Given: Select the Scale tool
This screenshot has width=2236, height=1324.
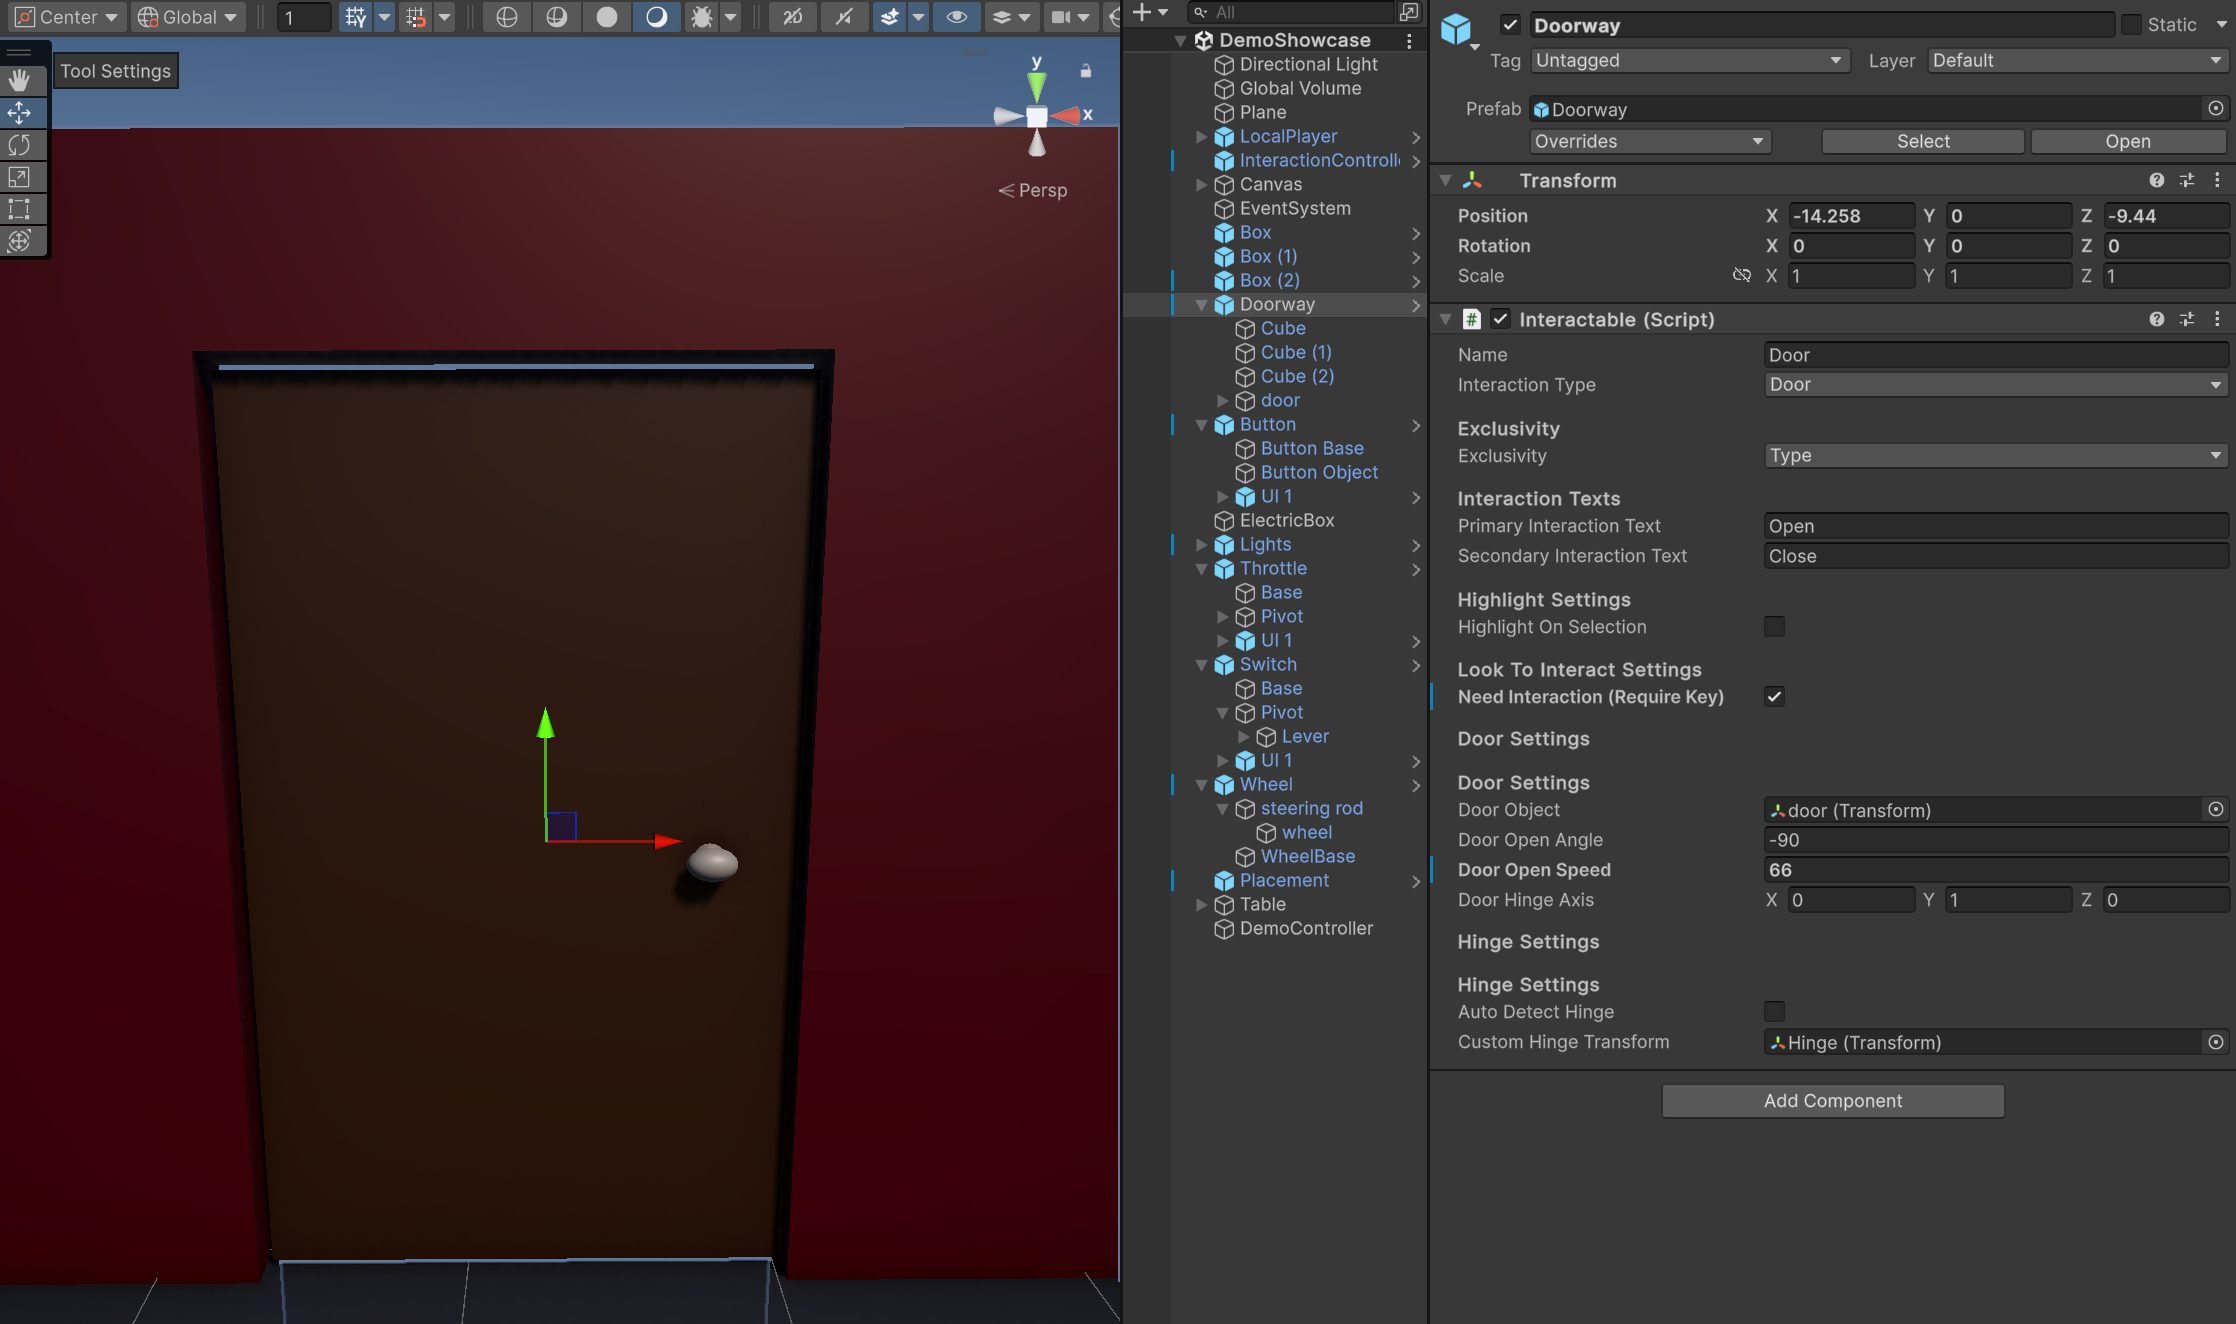Looking at the screenshot, I should click(x=20, y=176).
